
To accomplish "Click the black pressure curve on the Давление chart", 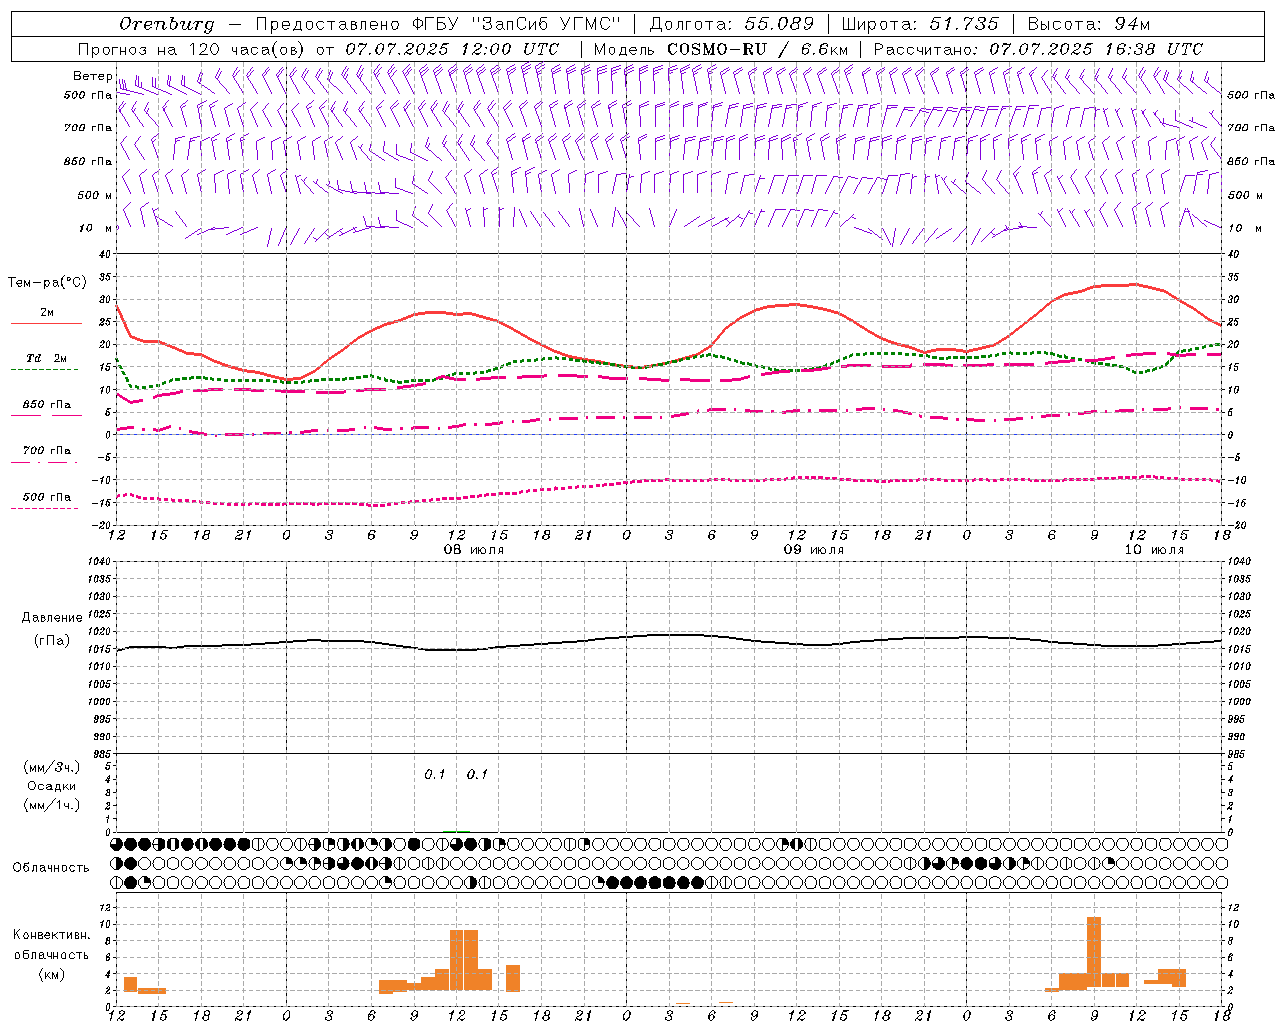I will 670,635.
